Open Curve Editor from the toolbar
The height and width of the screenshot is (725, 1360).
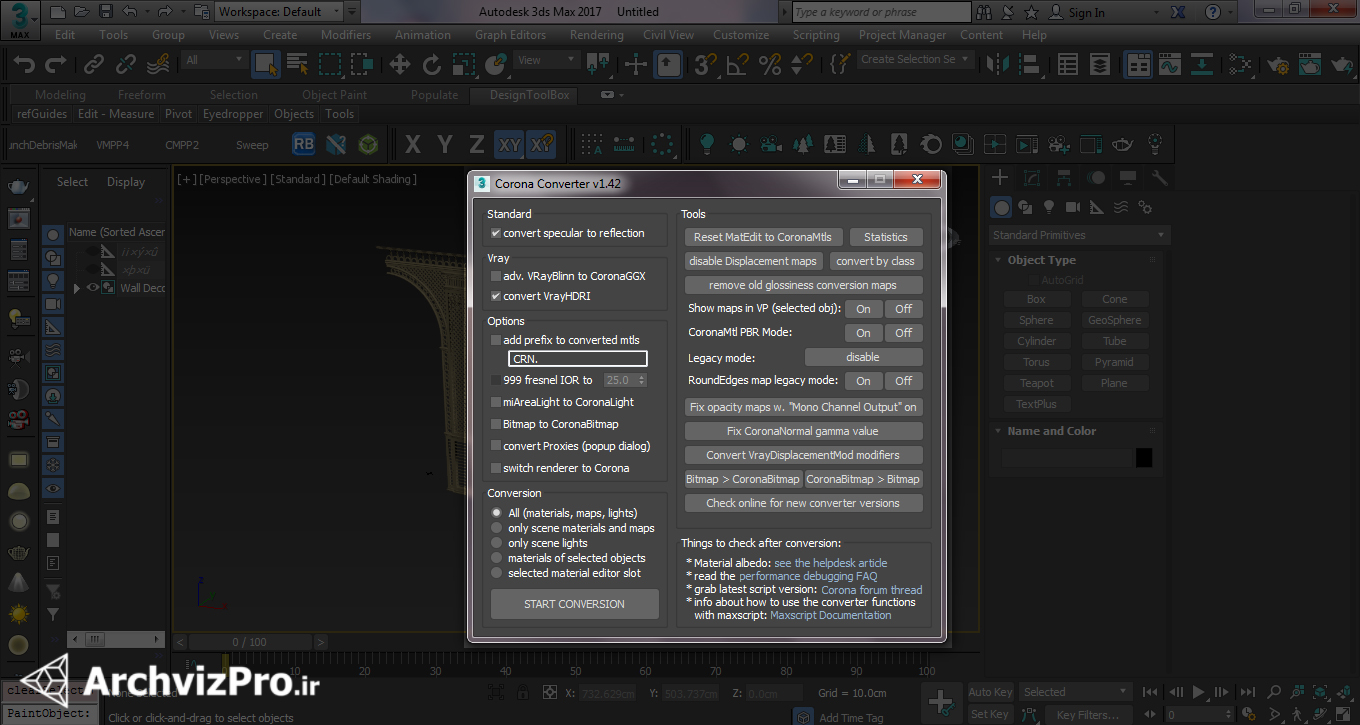[x=1170, y=64]
